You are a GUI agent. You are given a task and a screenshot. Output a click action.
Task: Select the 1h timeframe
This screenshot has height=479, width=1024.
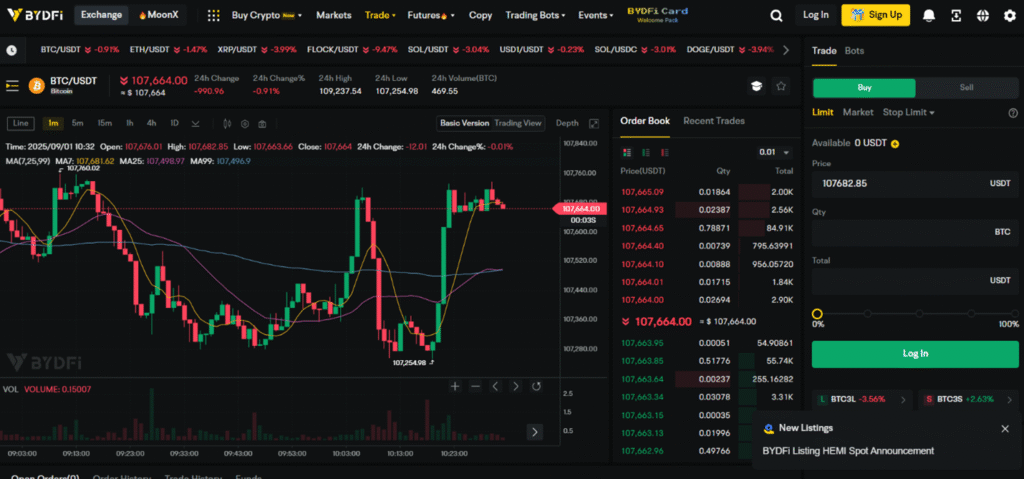pos(129,123)
